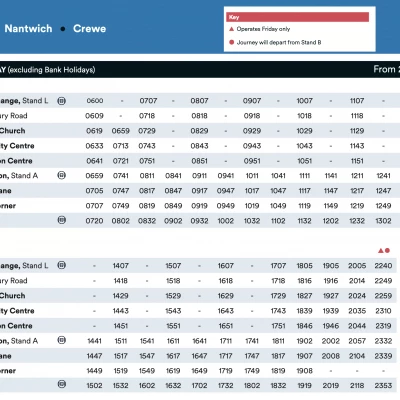Select the 1002 time cell
This screenshot has width=400, height=400.
coord(226,221)
